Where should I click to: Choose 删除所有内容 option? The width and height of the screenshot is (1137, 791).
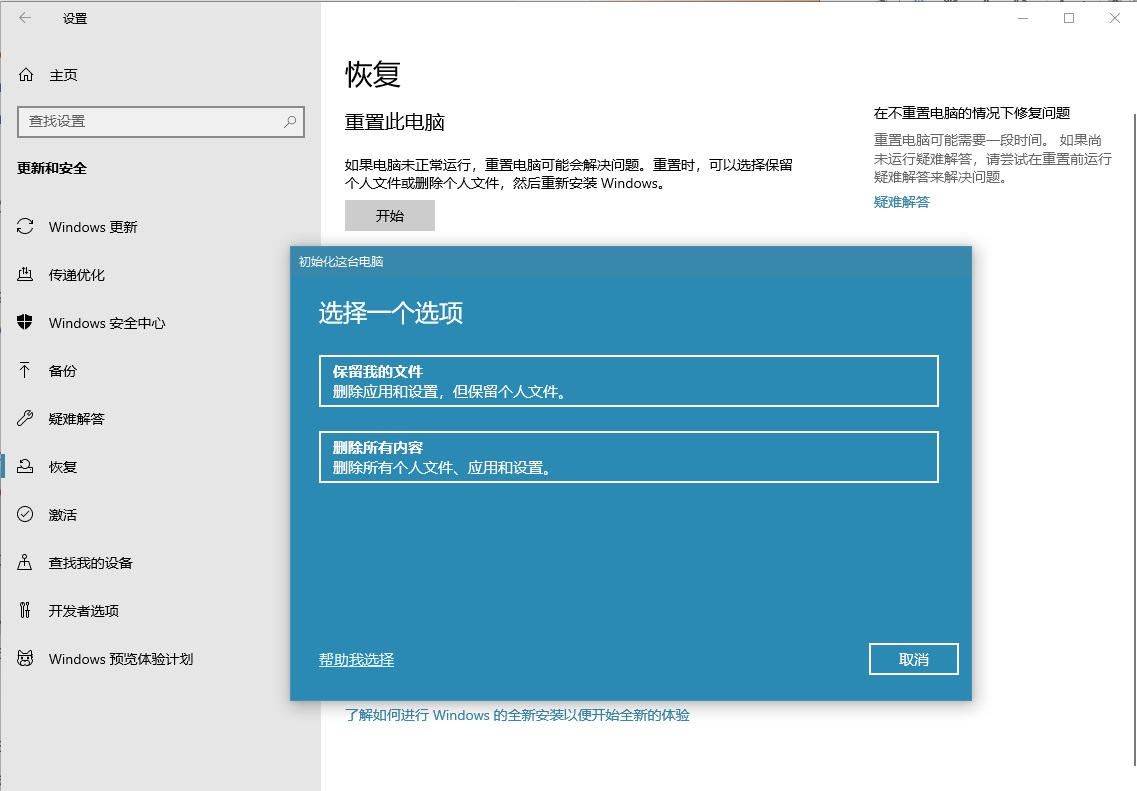(628, 456)
